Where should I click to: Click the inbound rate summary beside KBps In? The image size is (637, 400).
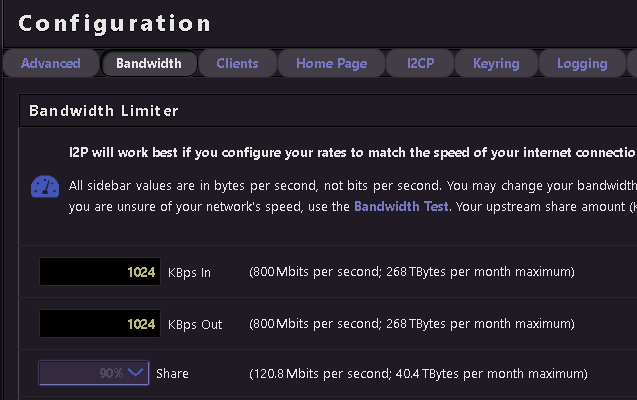(x=411, y=272)
